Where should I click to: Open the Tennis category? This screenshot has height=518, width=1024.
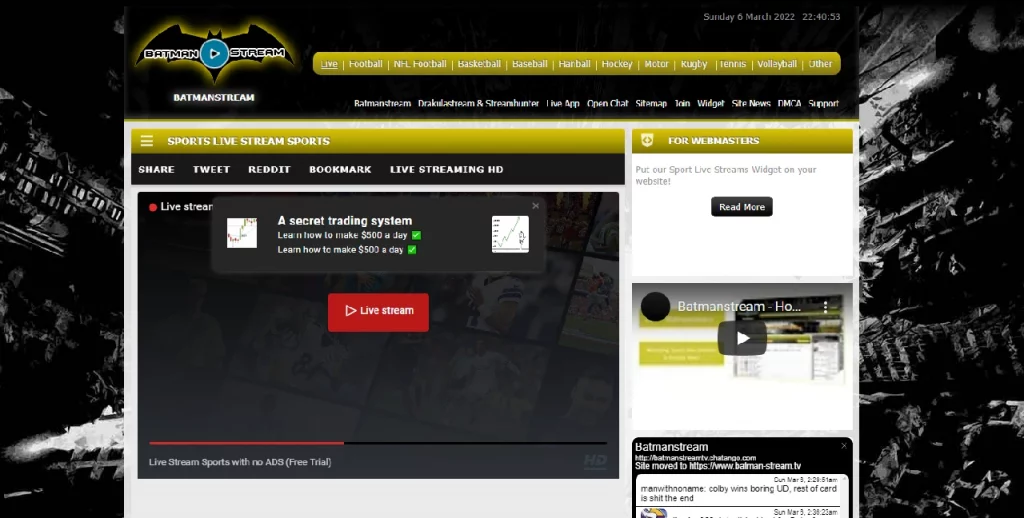tap(732, 64)
